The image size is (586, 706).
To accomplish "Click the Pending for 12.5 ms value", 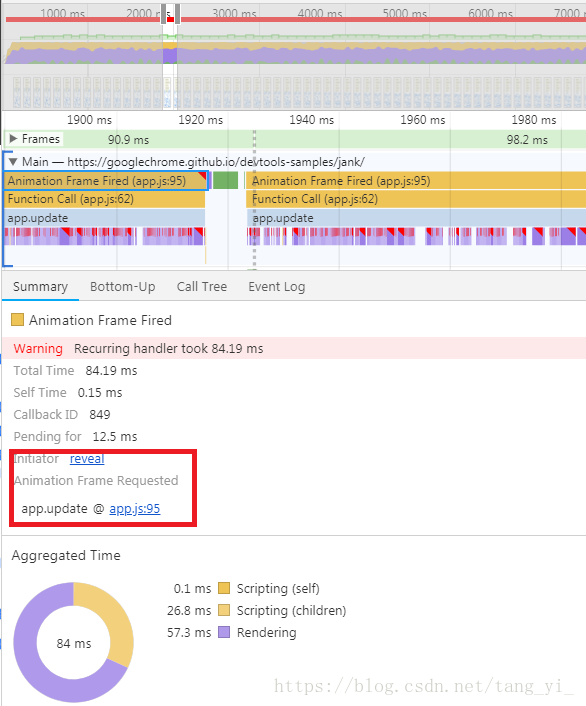I will [x=115, y=436].
